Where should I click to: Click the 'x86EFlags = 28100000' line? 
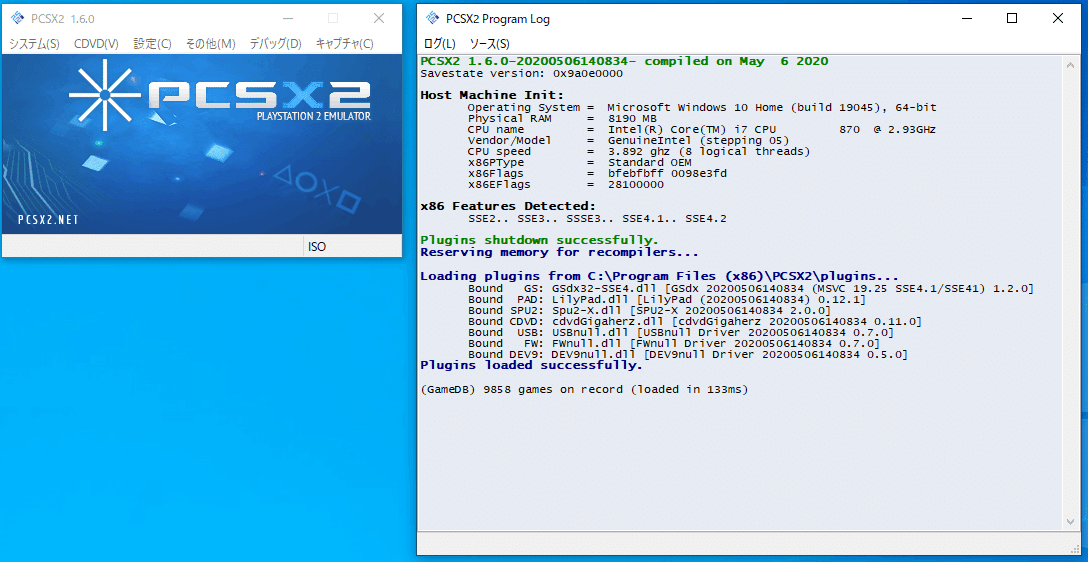566,185
